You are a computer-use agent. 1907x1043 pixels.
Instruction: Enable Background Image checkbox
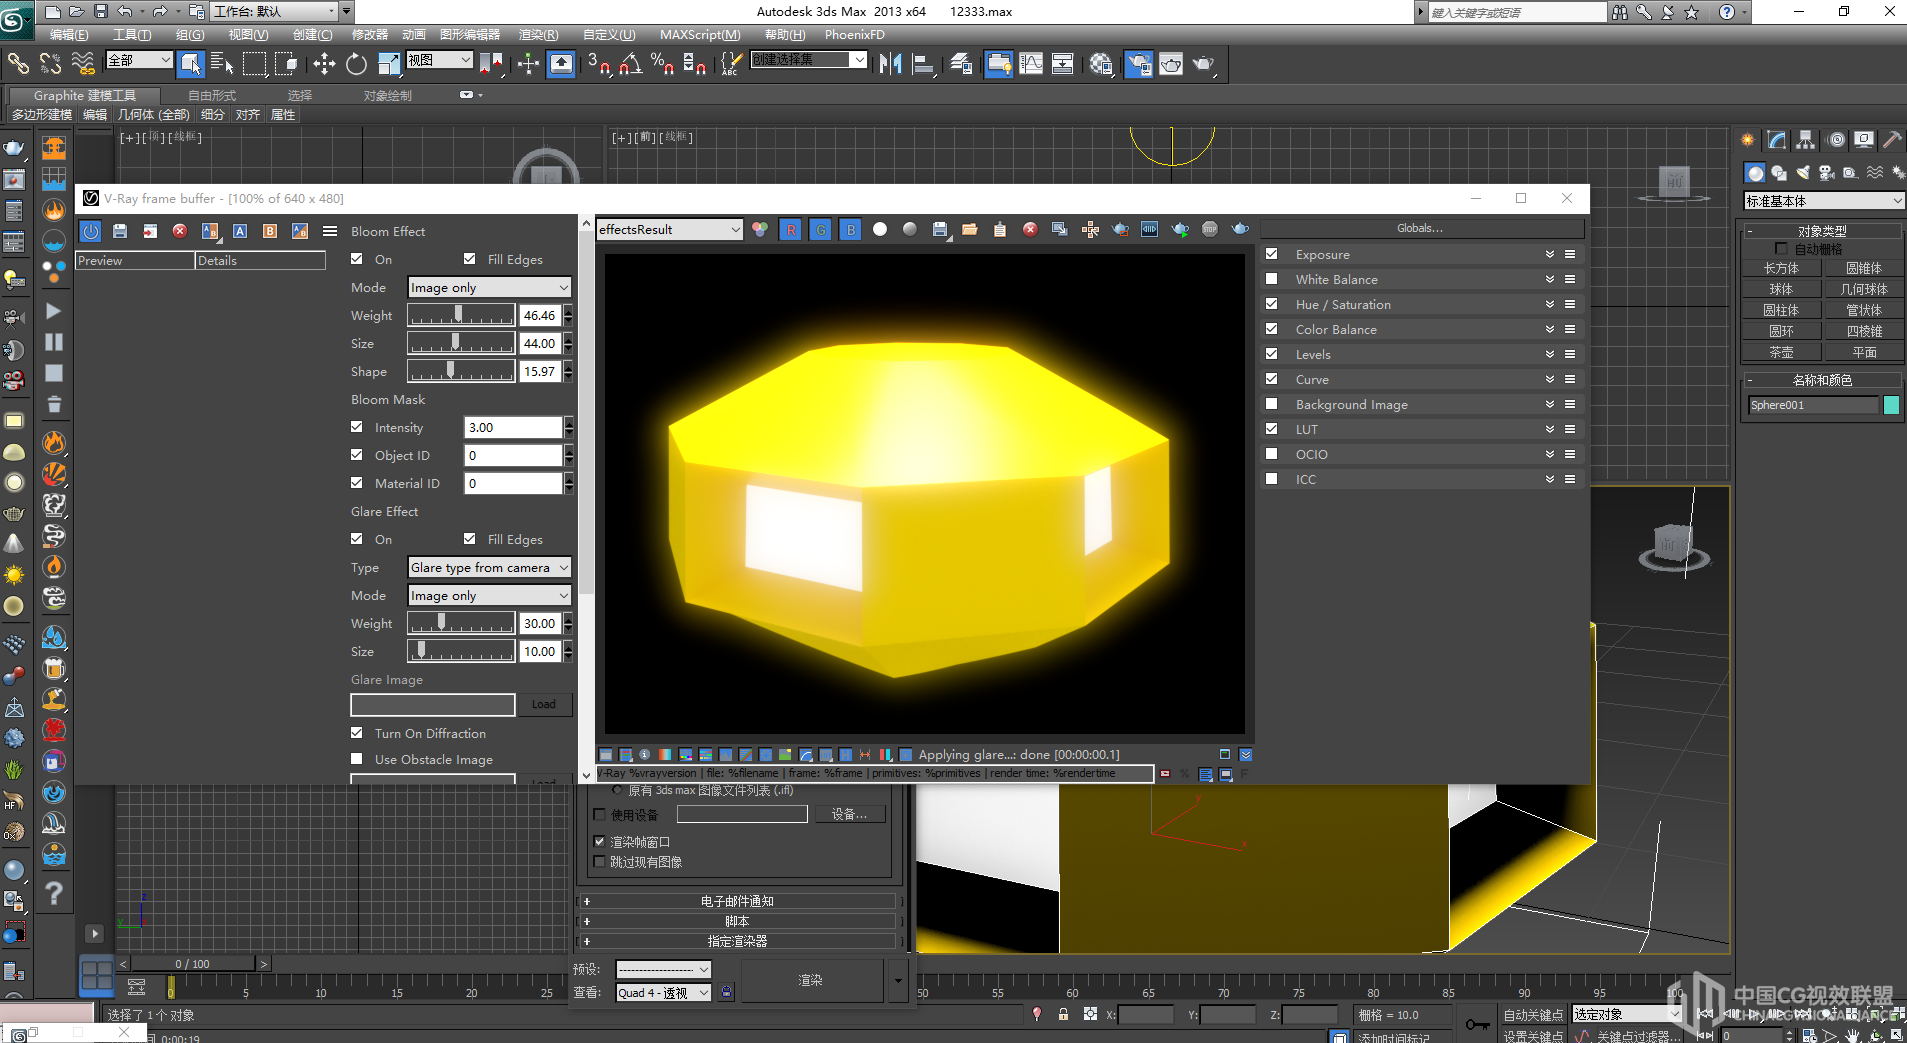1272,404
